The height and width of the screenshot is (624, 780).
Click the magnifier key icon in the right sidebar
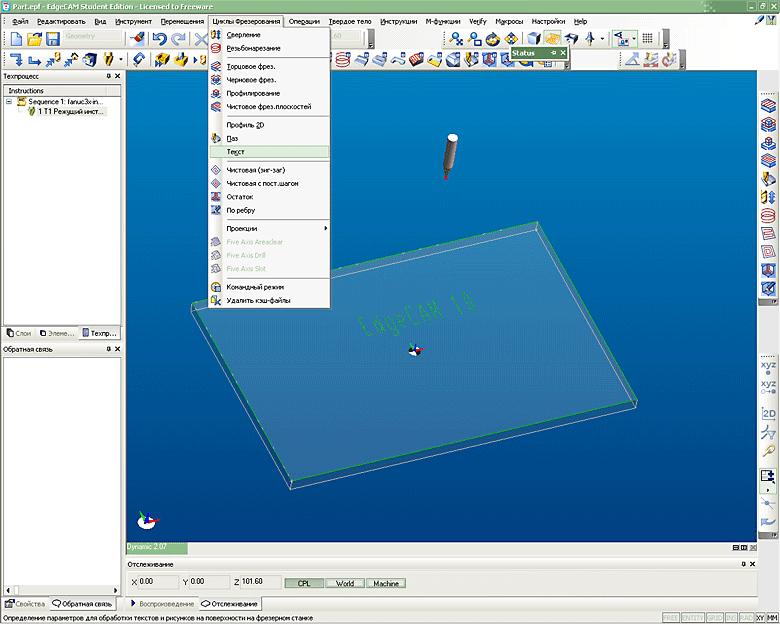point(769,451)
